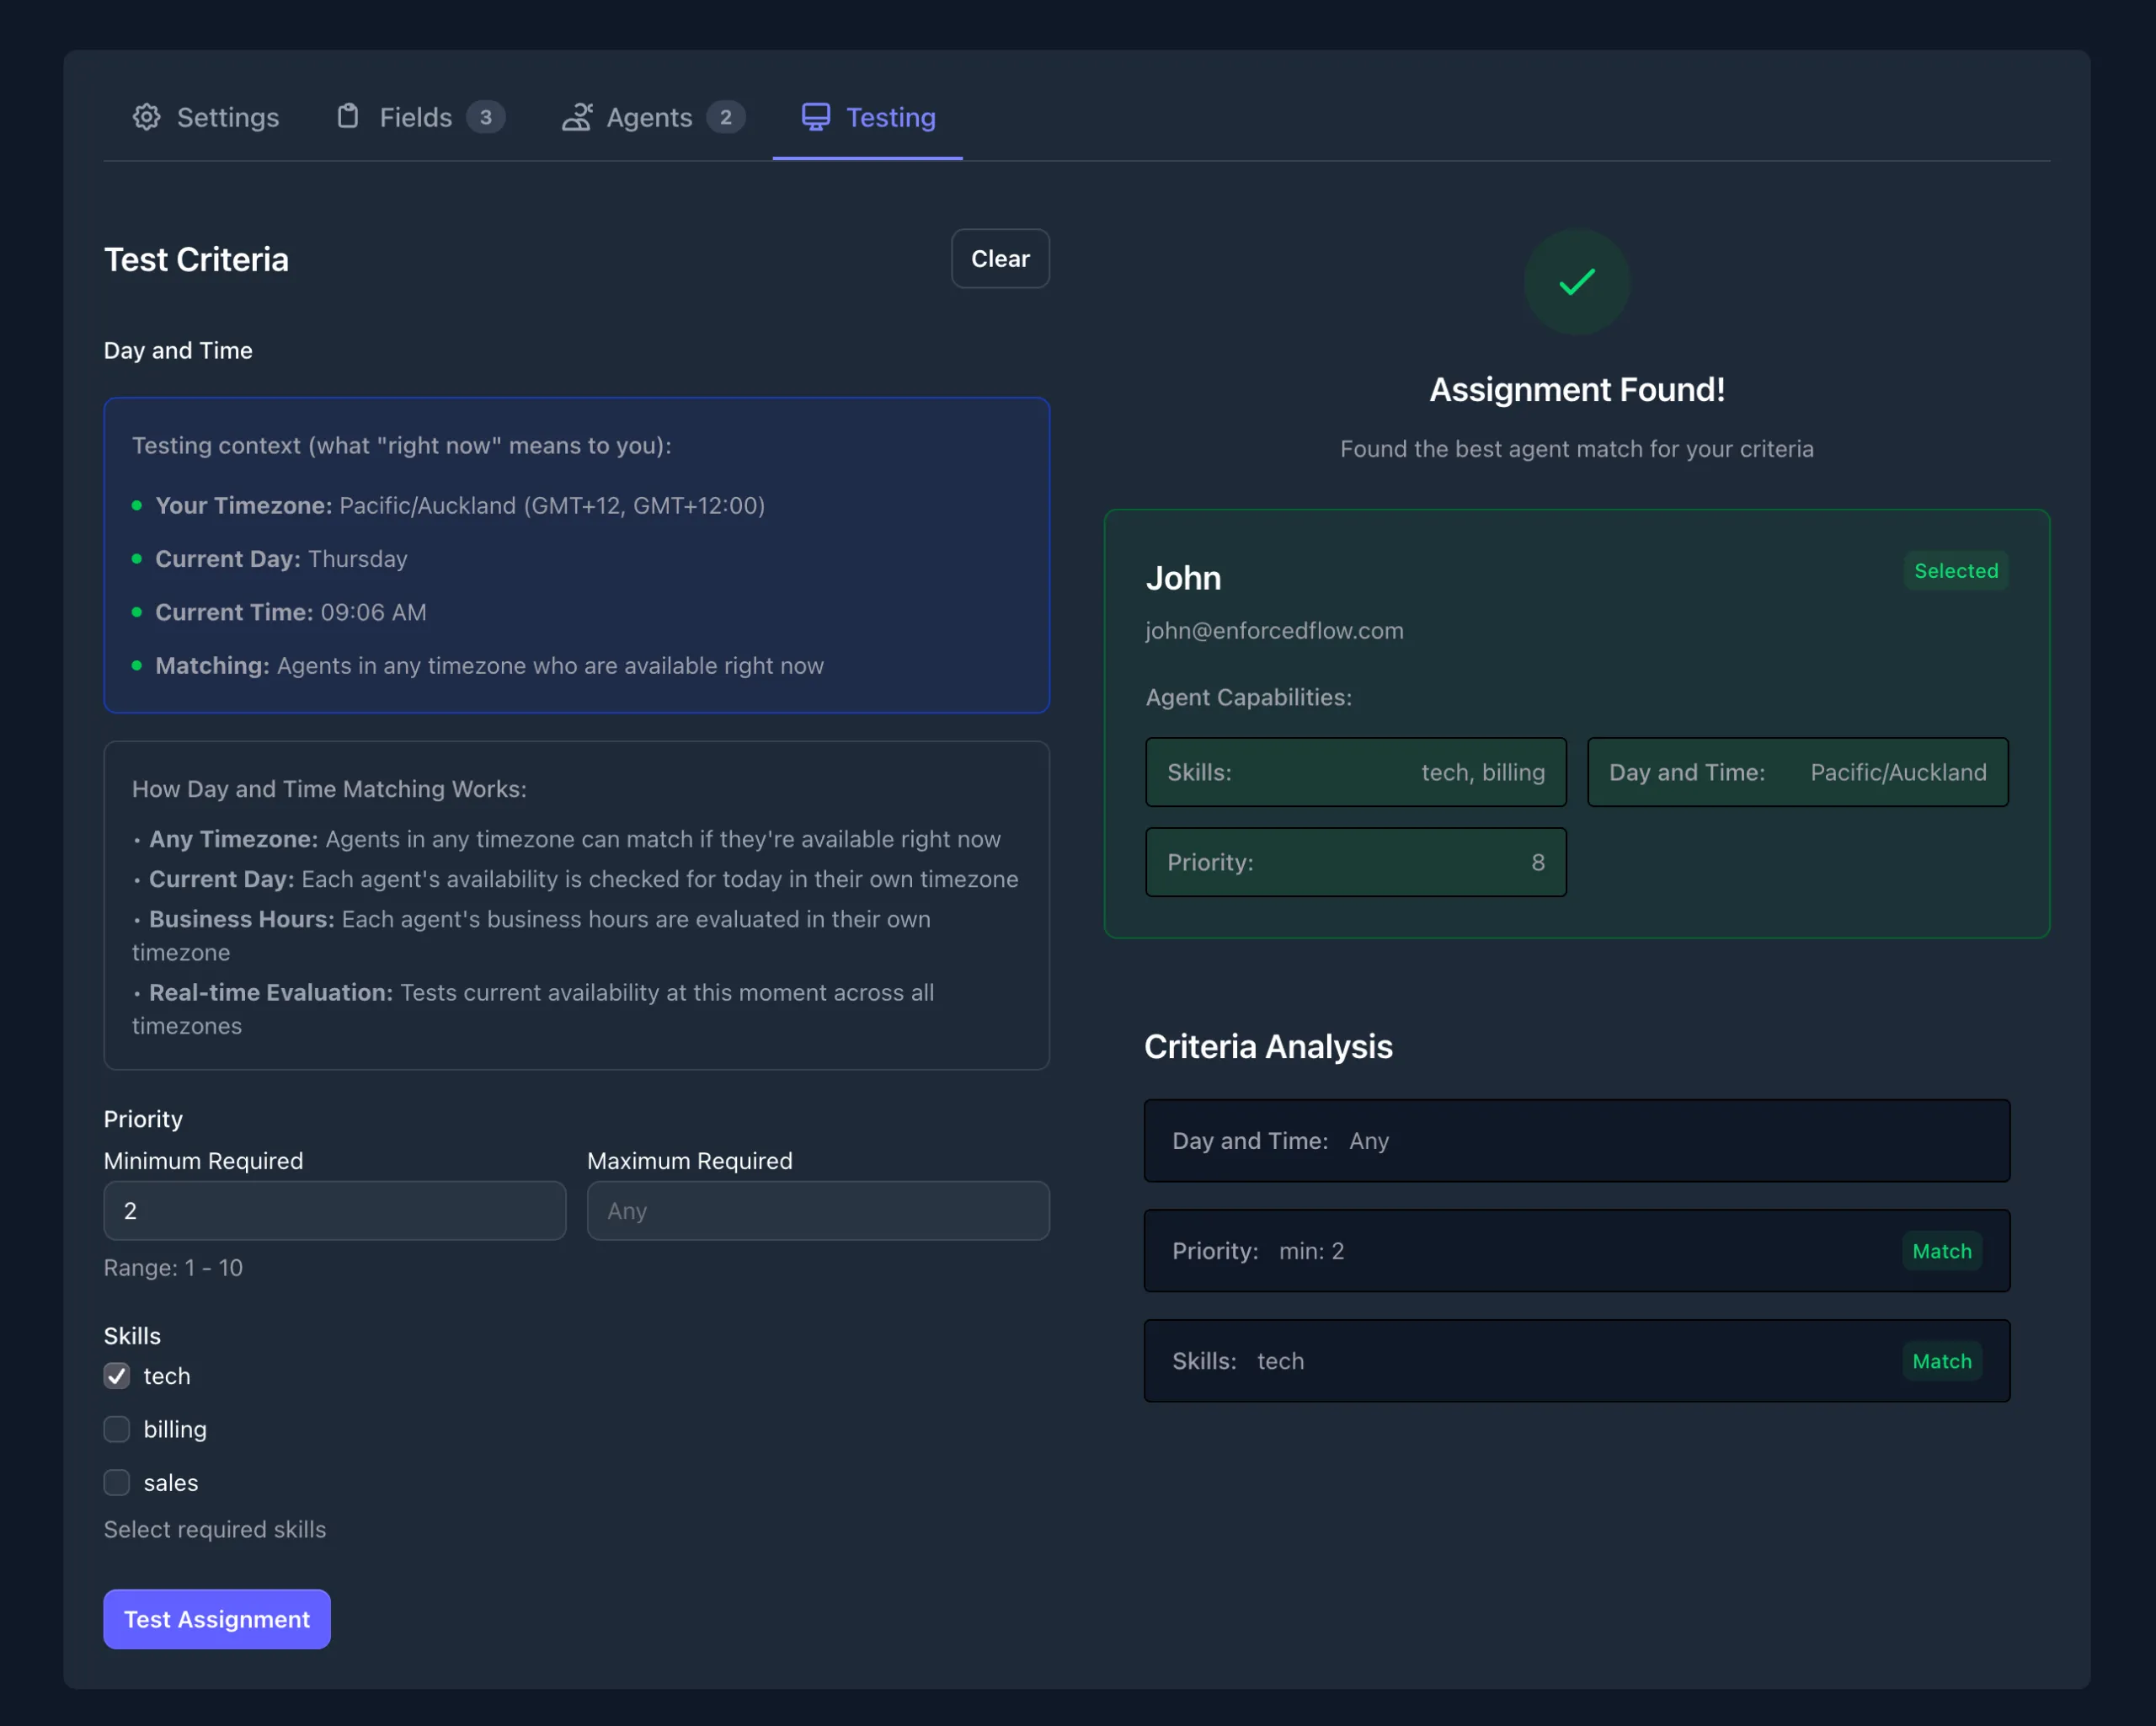The height and width of the screenshot is (1726, 2156).
Task: Click the Priority Match badge in analysis
Action: point(1941,1251)
